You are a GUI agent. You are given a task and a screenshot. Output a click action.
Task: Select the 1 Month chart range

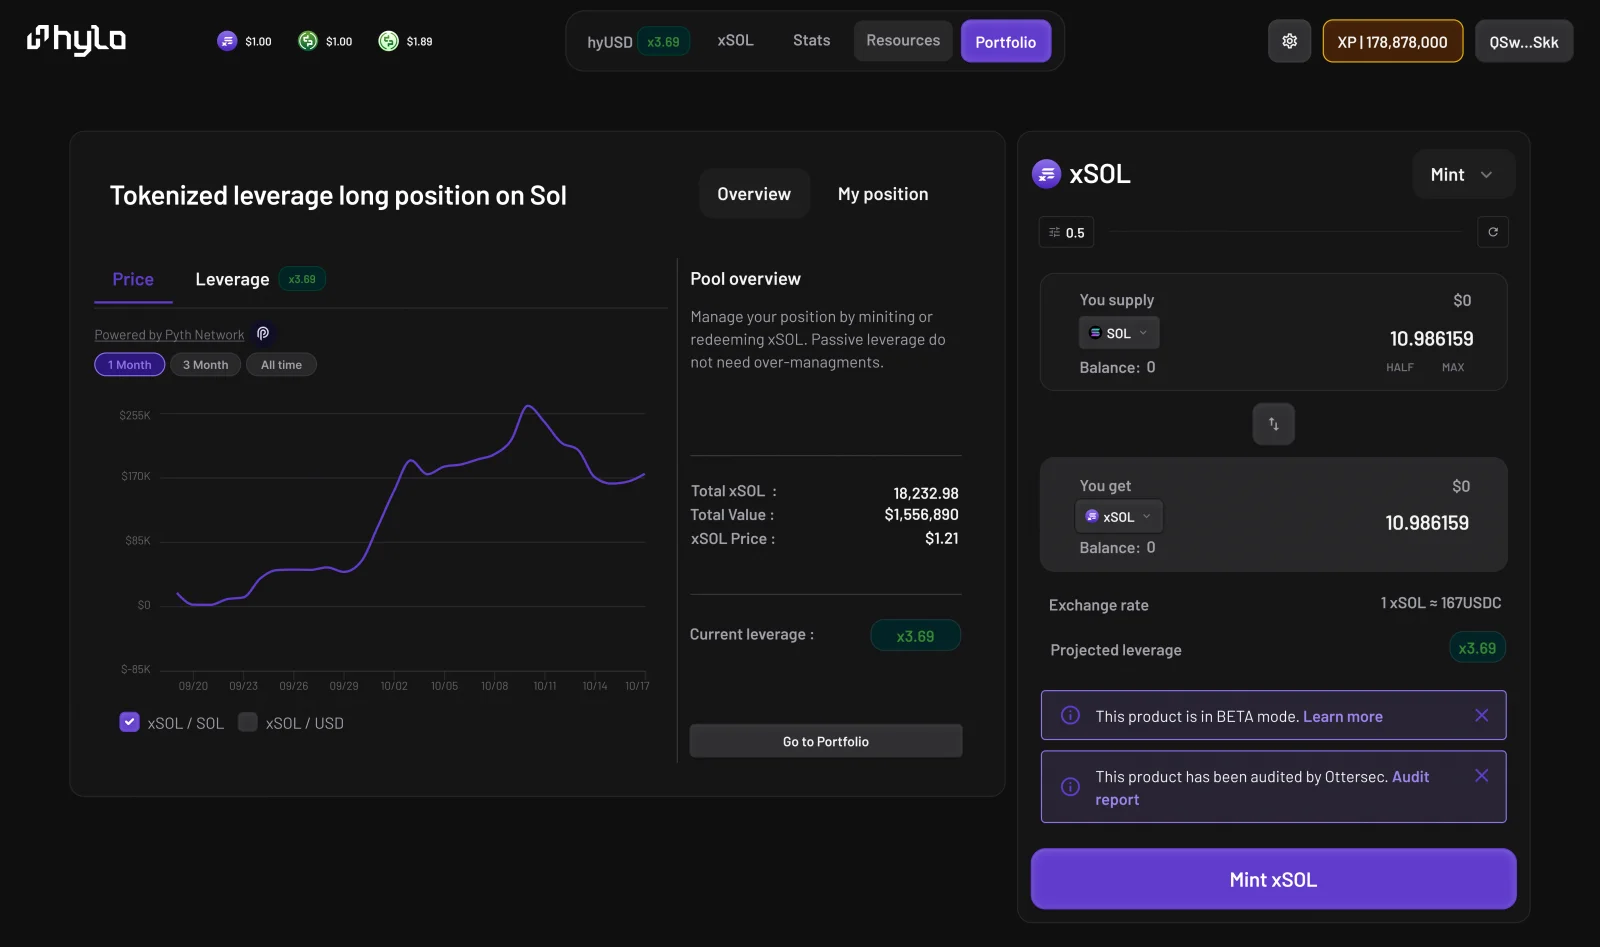(130, 365)
